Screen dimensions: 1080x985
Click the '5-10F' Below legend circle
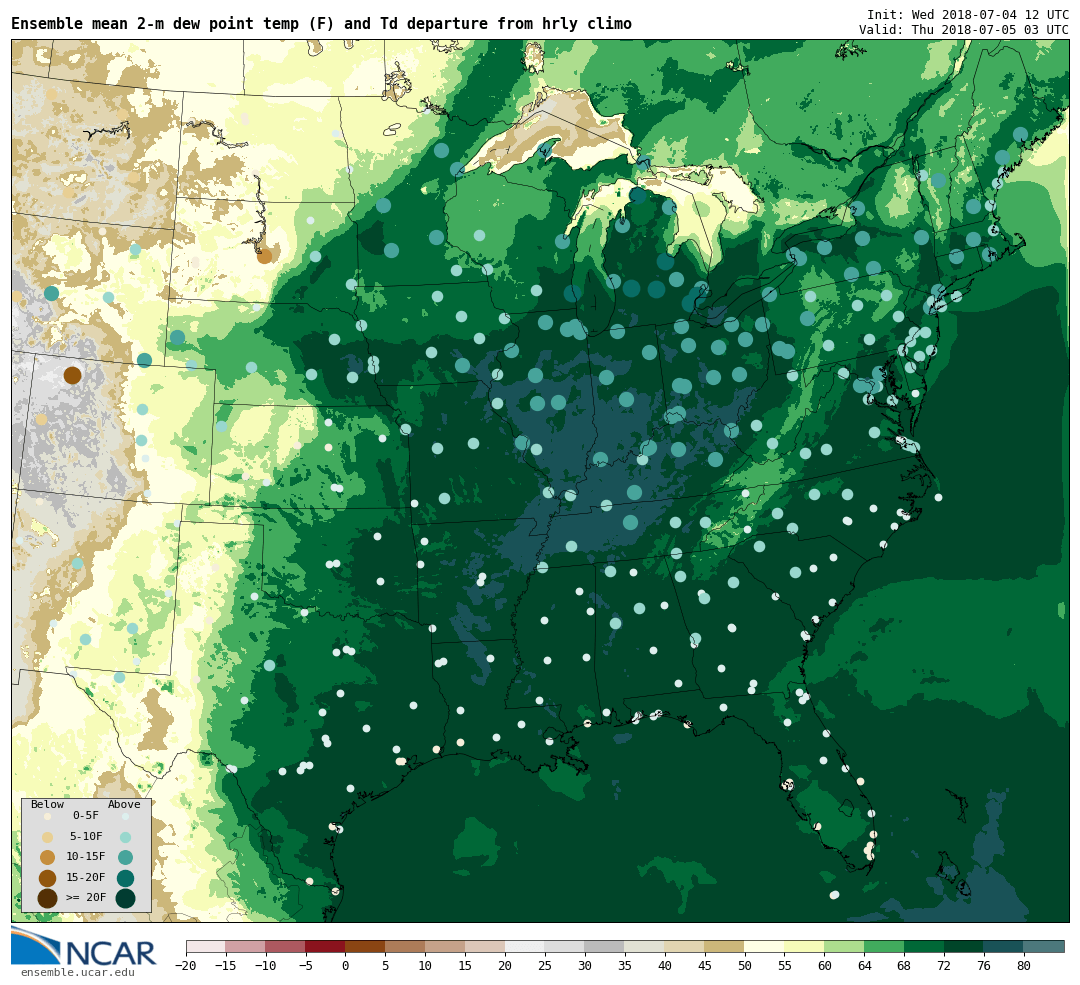click(x=47, y=837)
